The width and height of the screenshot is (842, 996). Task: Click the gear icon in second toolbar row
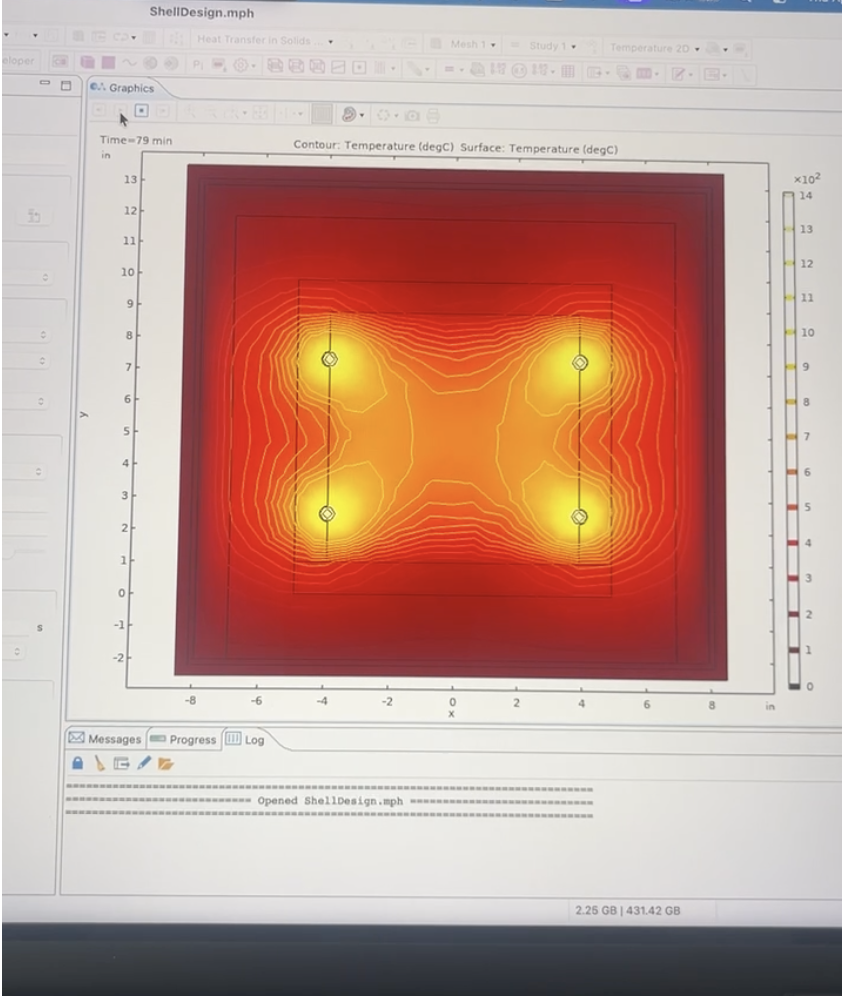pos(240,65)
